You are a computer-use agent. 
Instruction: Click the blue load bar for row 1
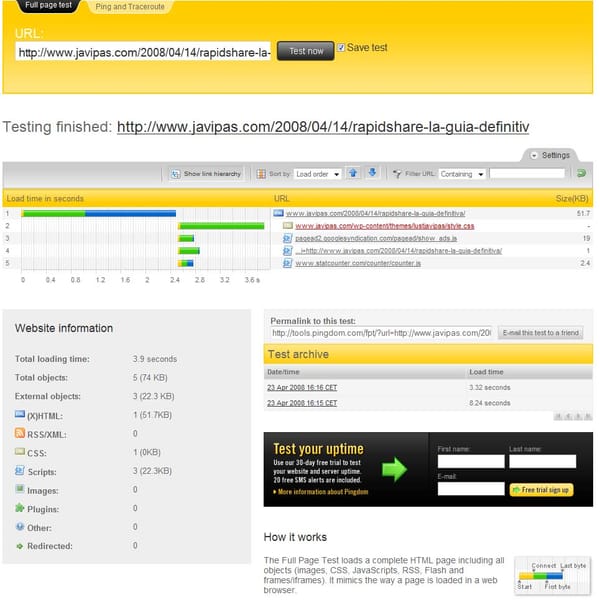[130, 213]
